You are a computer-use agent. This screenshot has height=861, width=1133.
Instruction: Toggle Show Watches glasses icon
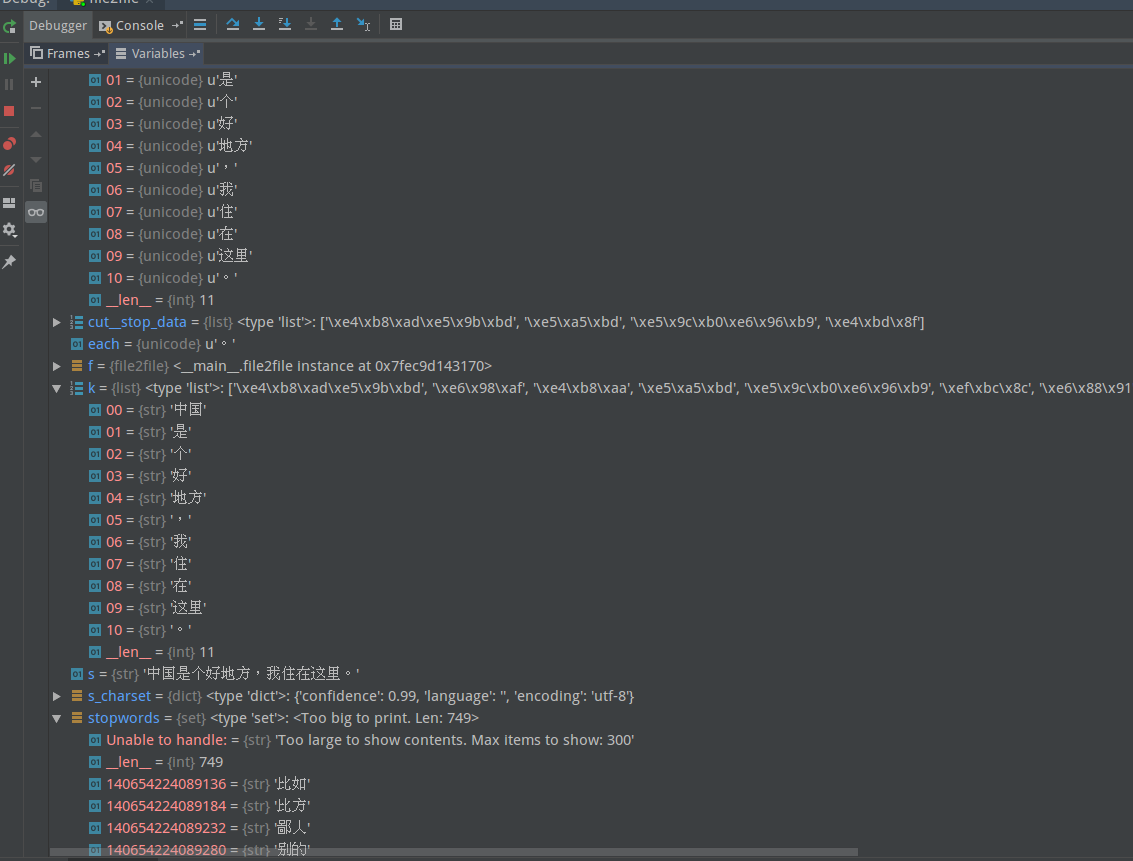[x=36, y=212]
